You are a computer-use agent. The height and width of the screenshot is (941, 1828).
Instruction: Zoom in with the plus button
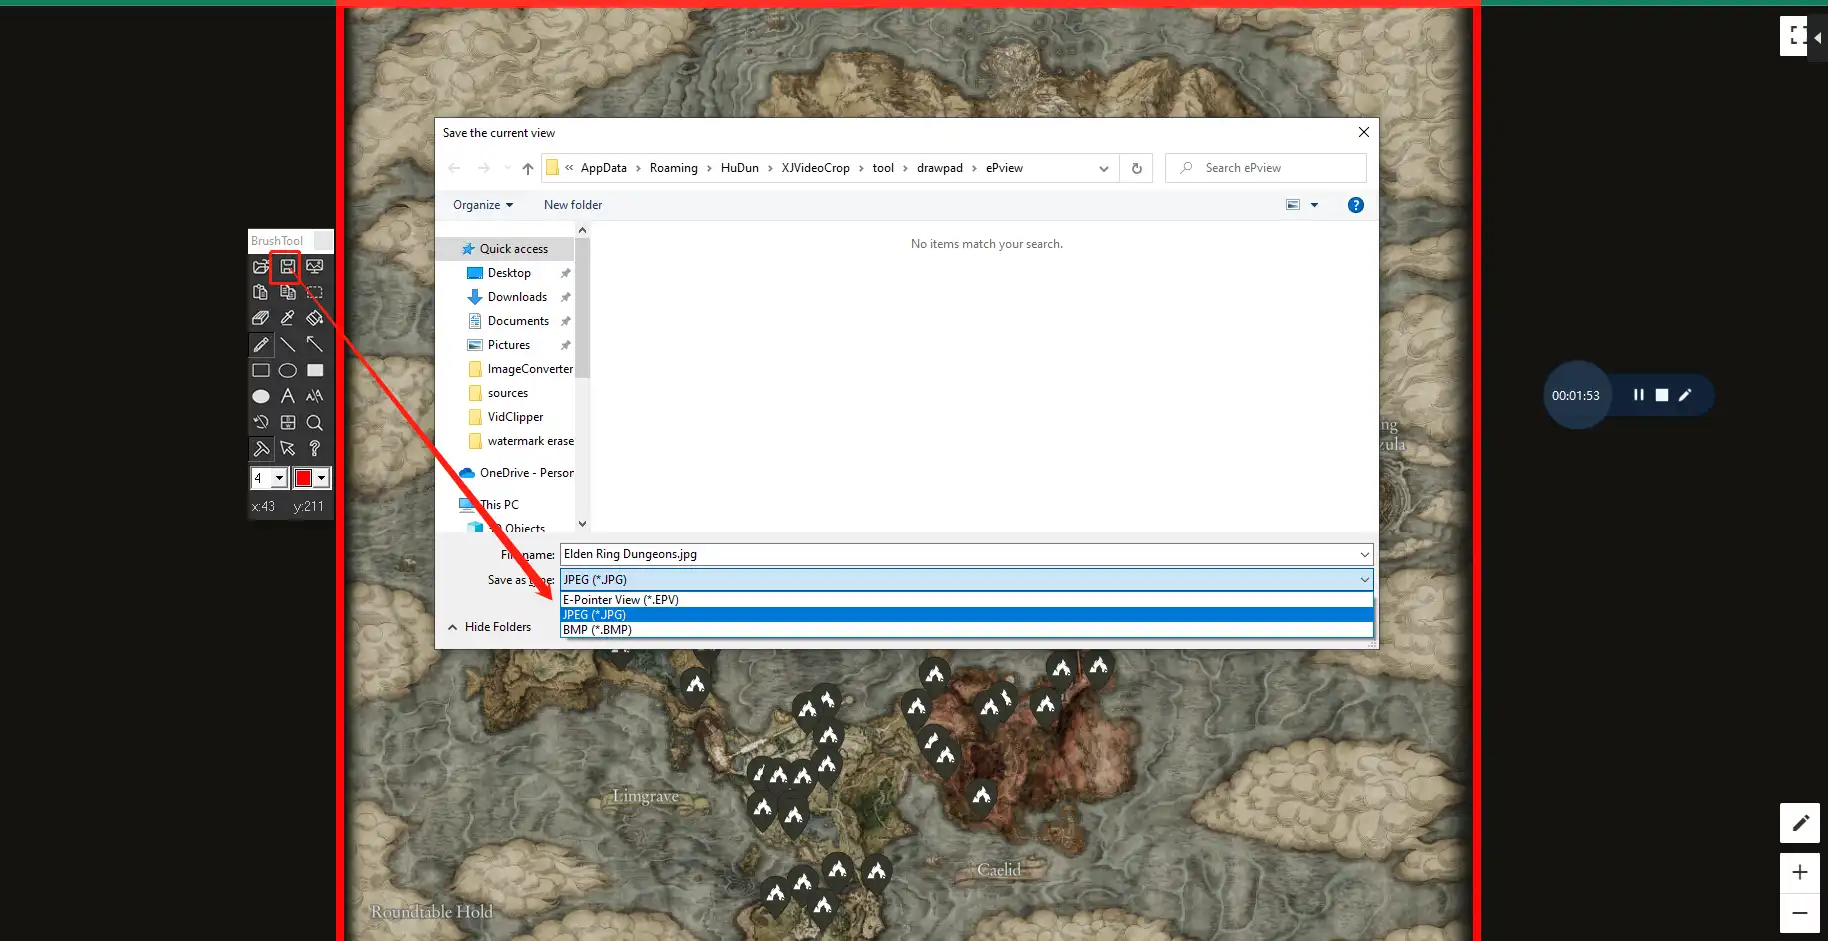pos(1800,872)
